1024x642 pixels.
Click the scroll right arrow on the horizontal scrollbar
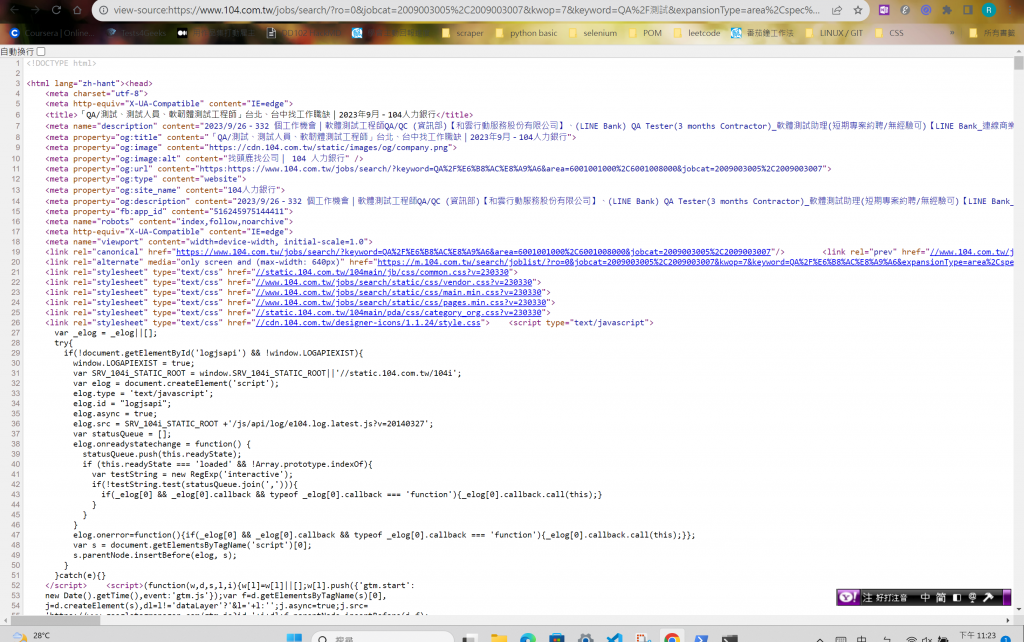1008,620
